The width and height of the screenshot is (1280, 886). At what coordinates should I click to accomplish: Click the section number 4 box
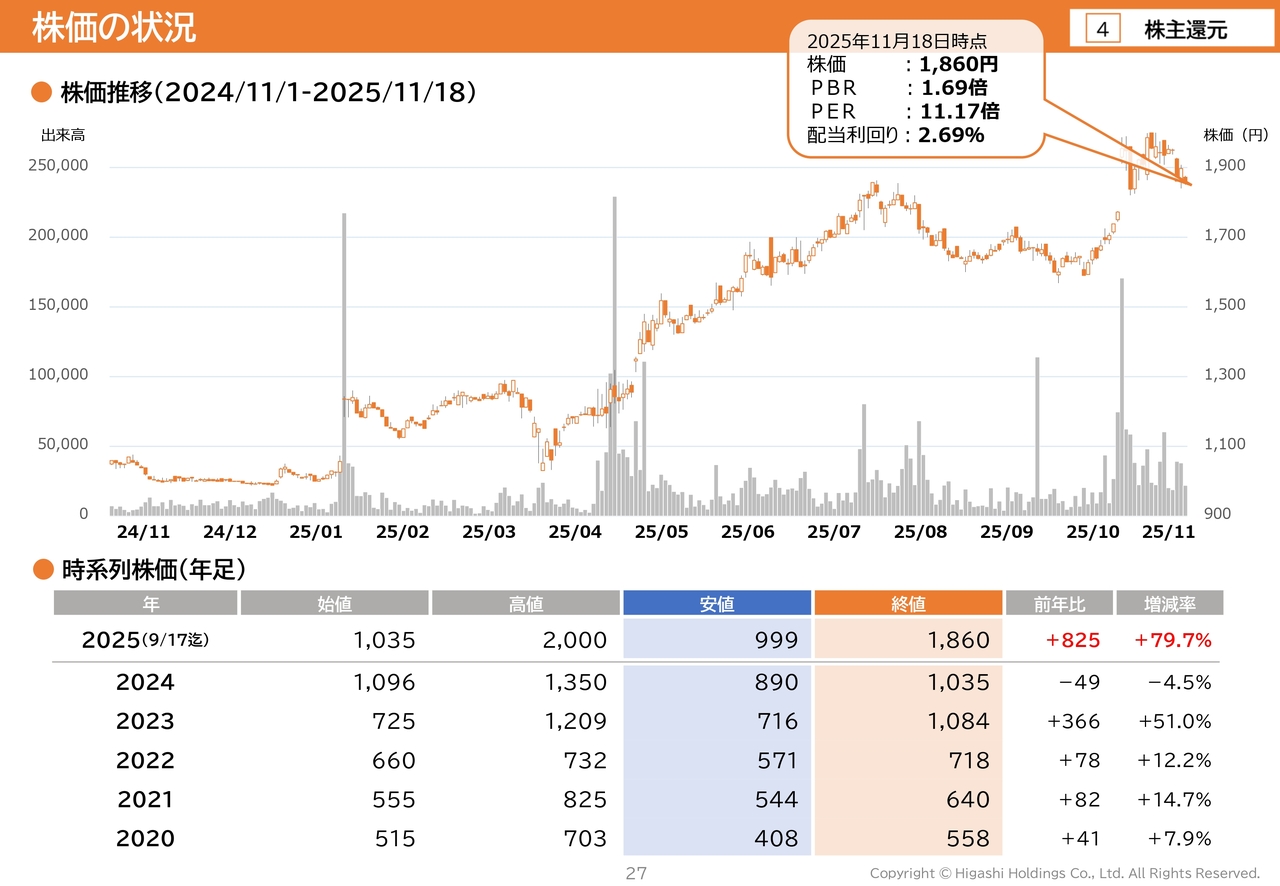click(1103, 30)
